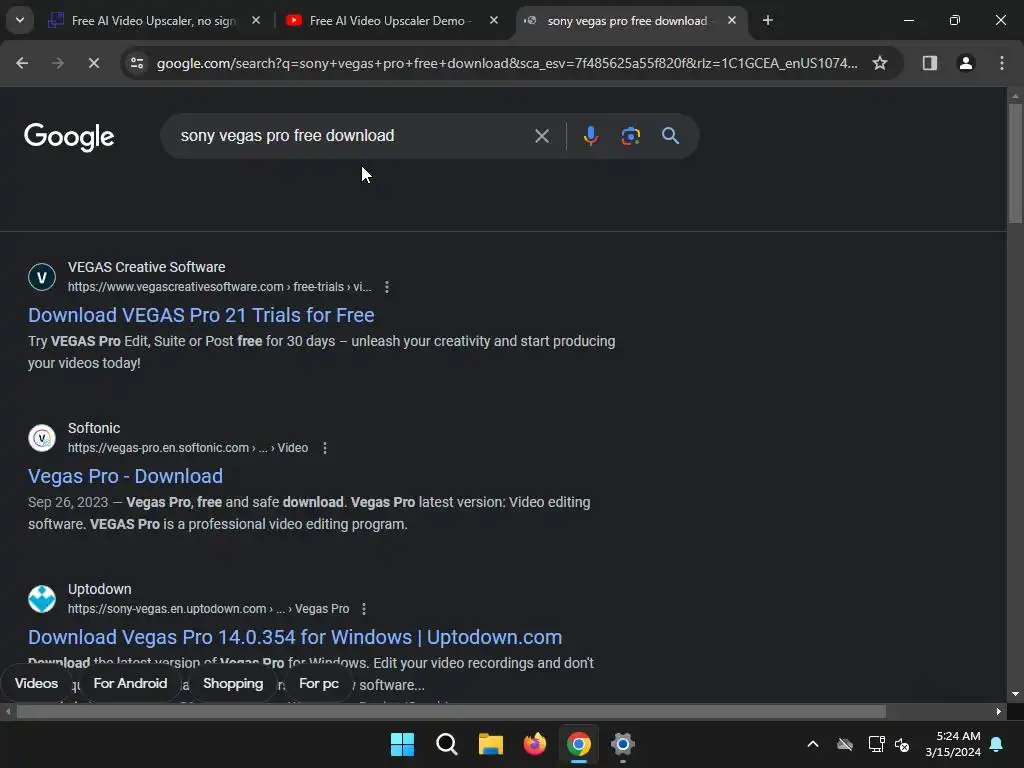Click the display/network tray icon
The height and width of the screenshot is (768, 1024).
click(x=876, y=744)
